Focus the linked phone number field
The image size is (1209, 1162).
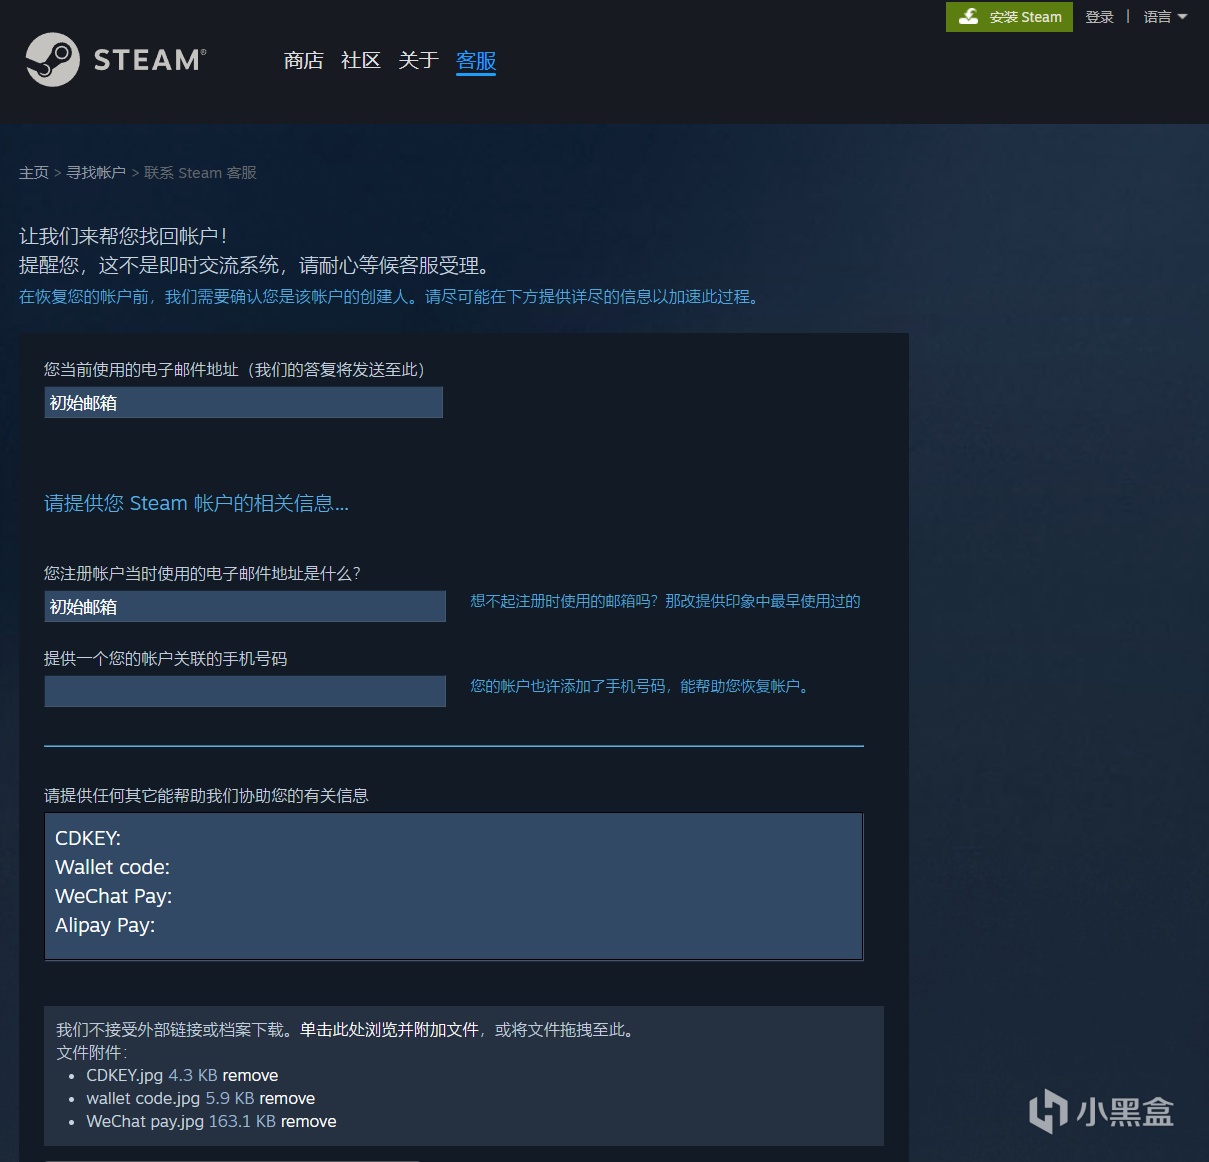pos(245,691)
